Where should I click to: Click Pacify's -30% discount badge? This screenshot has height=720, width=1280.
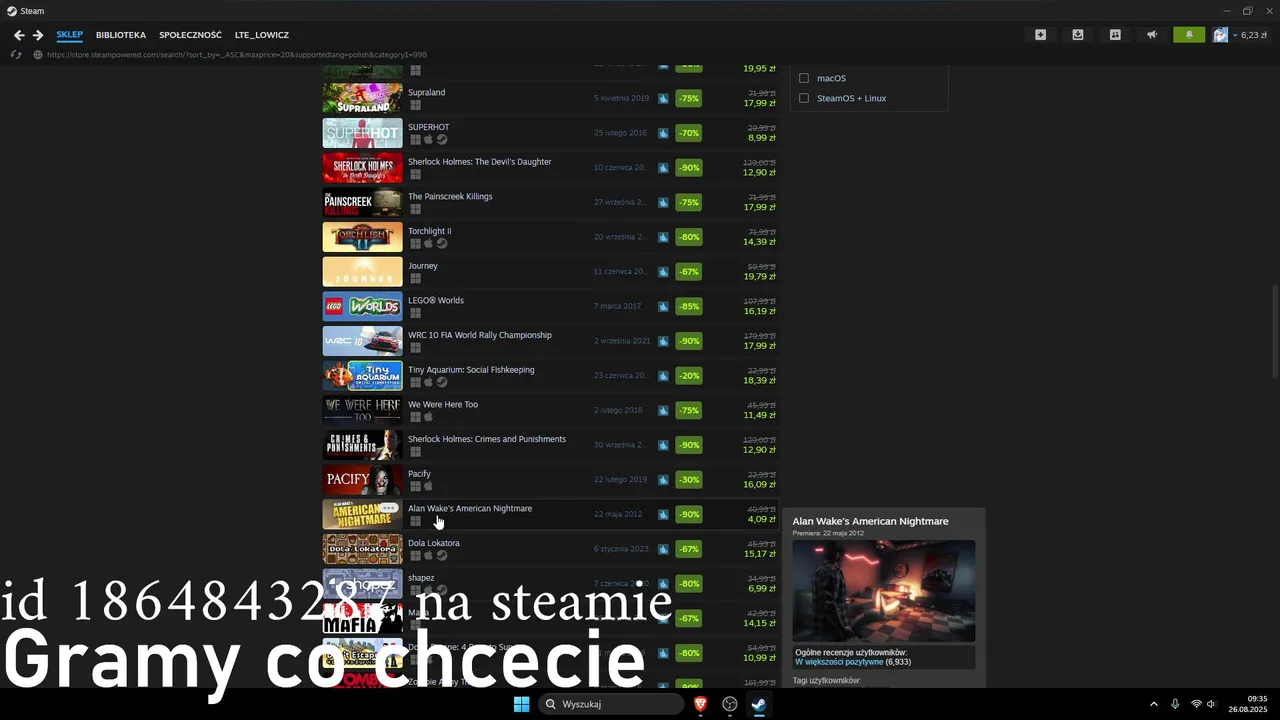(x=689, y=480)
